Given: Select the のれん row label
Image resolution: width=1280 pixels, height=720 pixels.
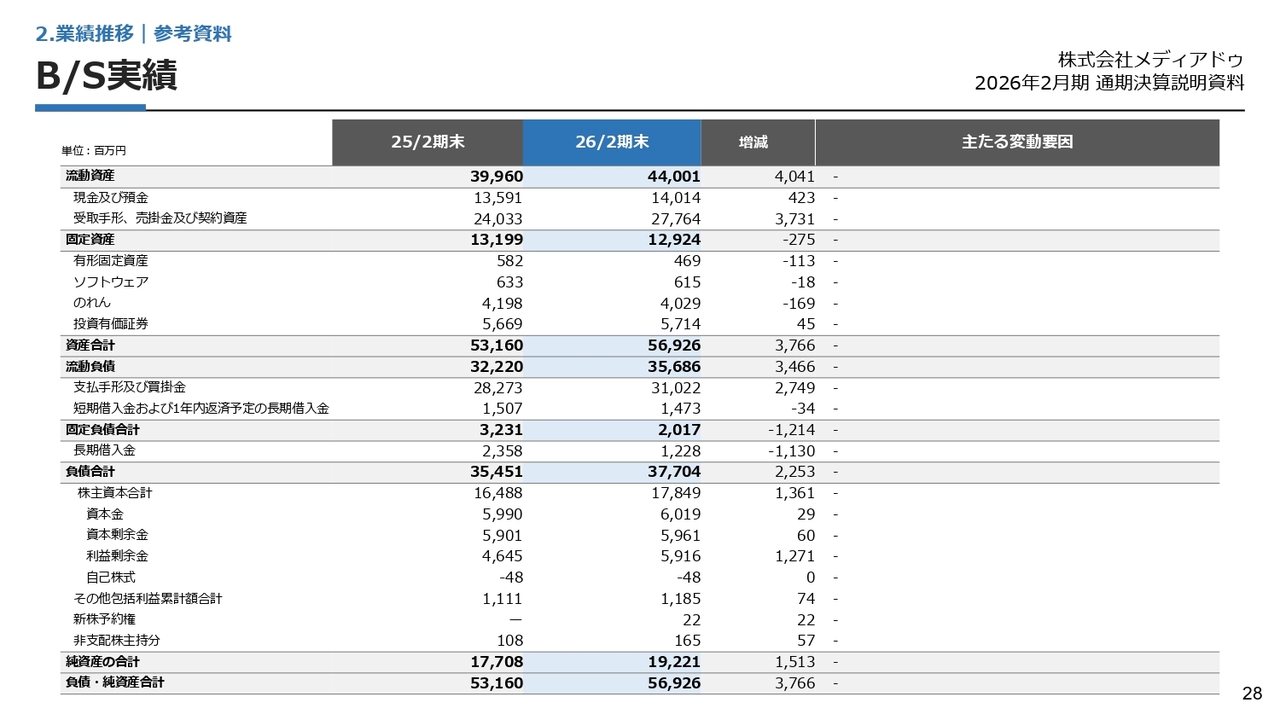Looking at the screenshot, I should click(x=92, y=302).
